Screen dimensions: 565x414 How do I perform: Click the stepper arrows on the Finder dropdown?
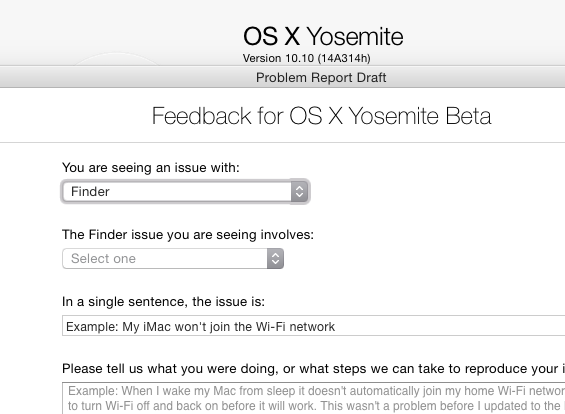[299, 191]
